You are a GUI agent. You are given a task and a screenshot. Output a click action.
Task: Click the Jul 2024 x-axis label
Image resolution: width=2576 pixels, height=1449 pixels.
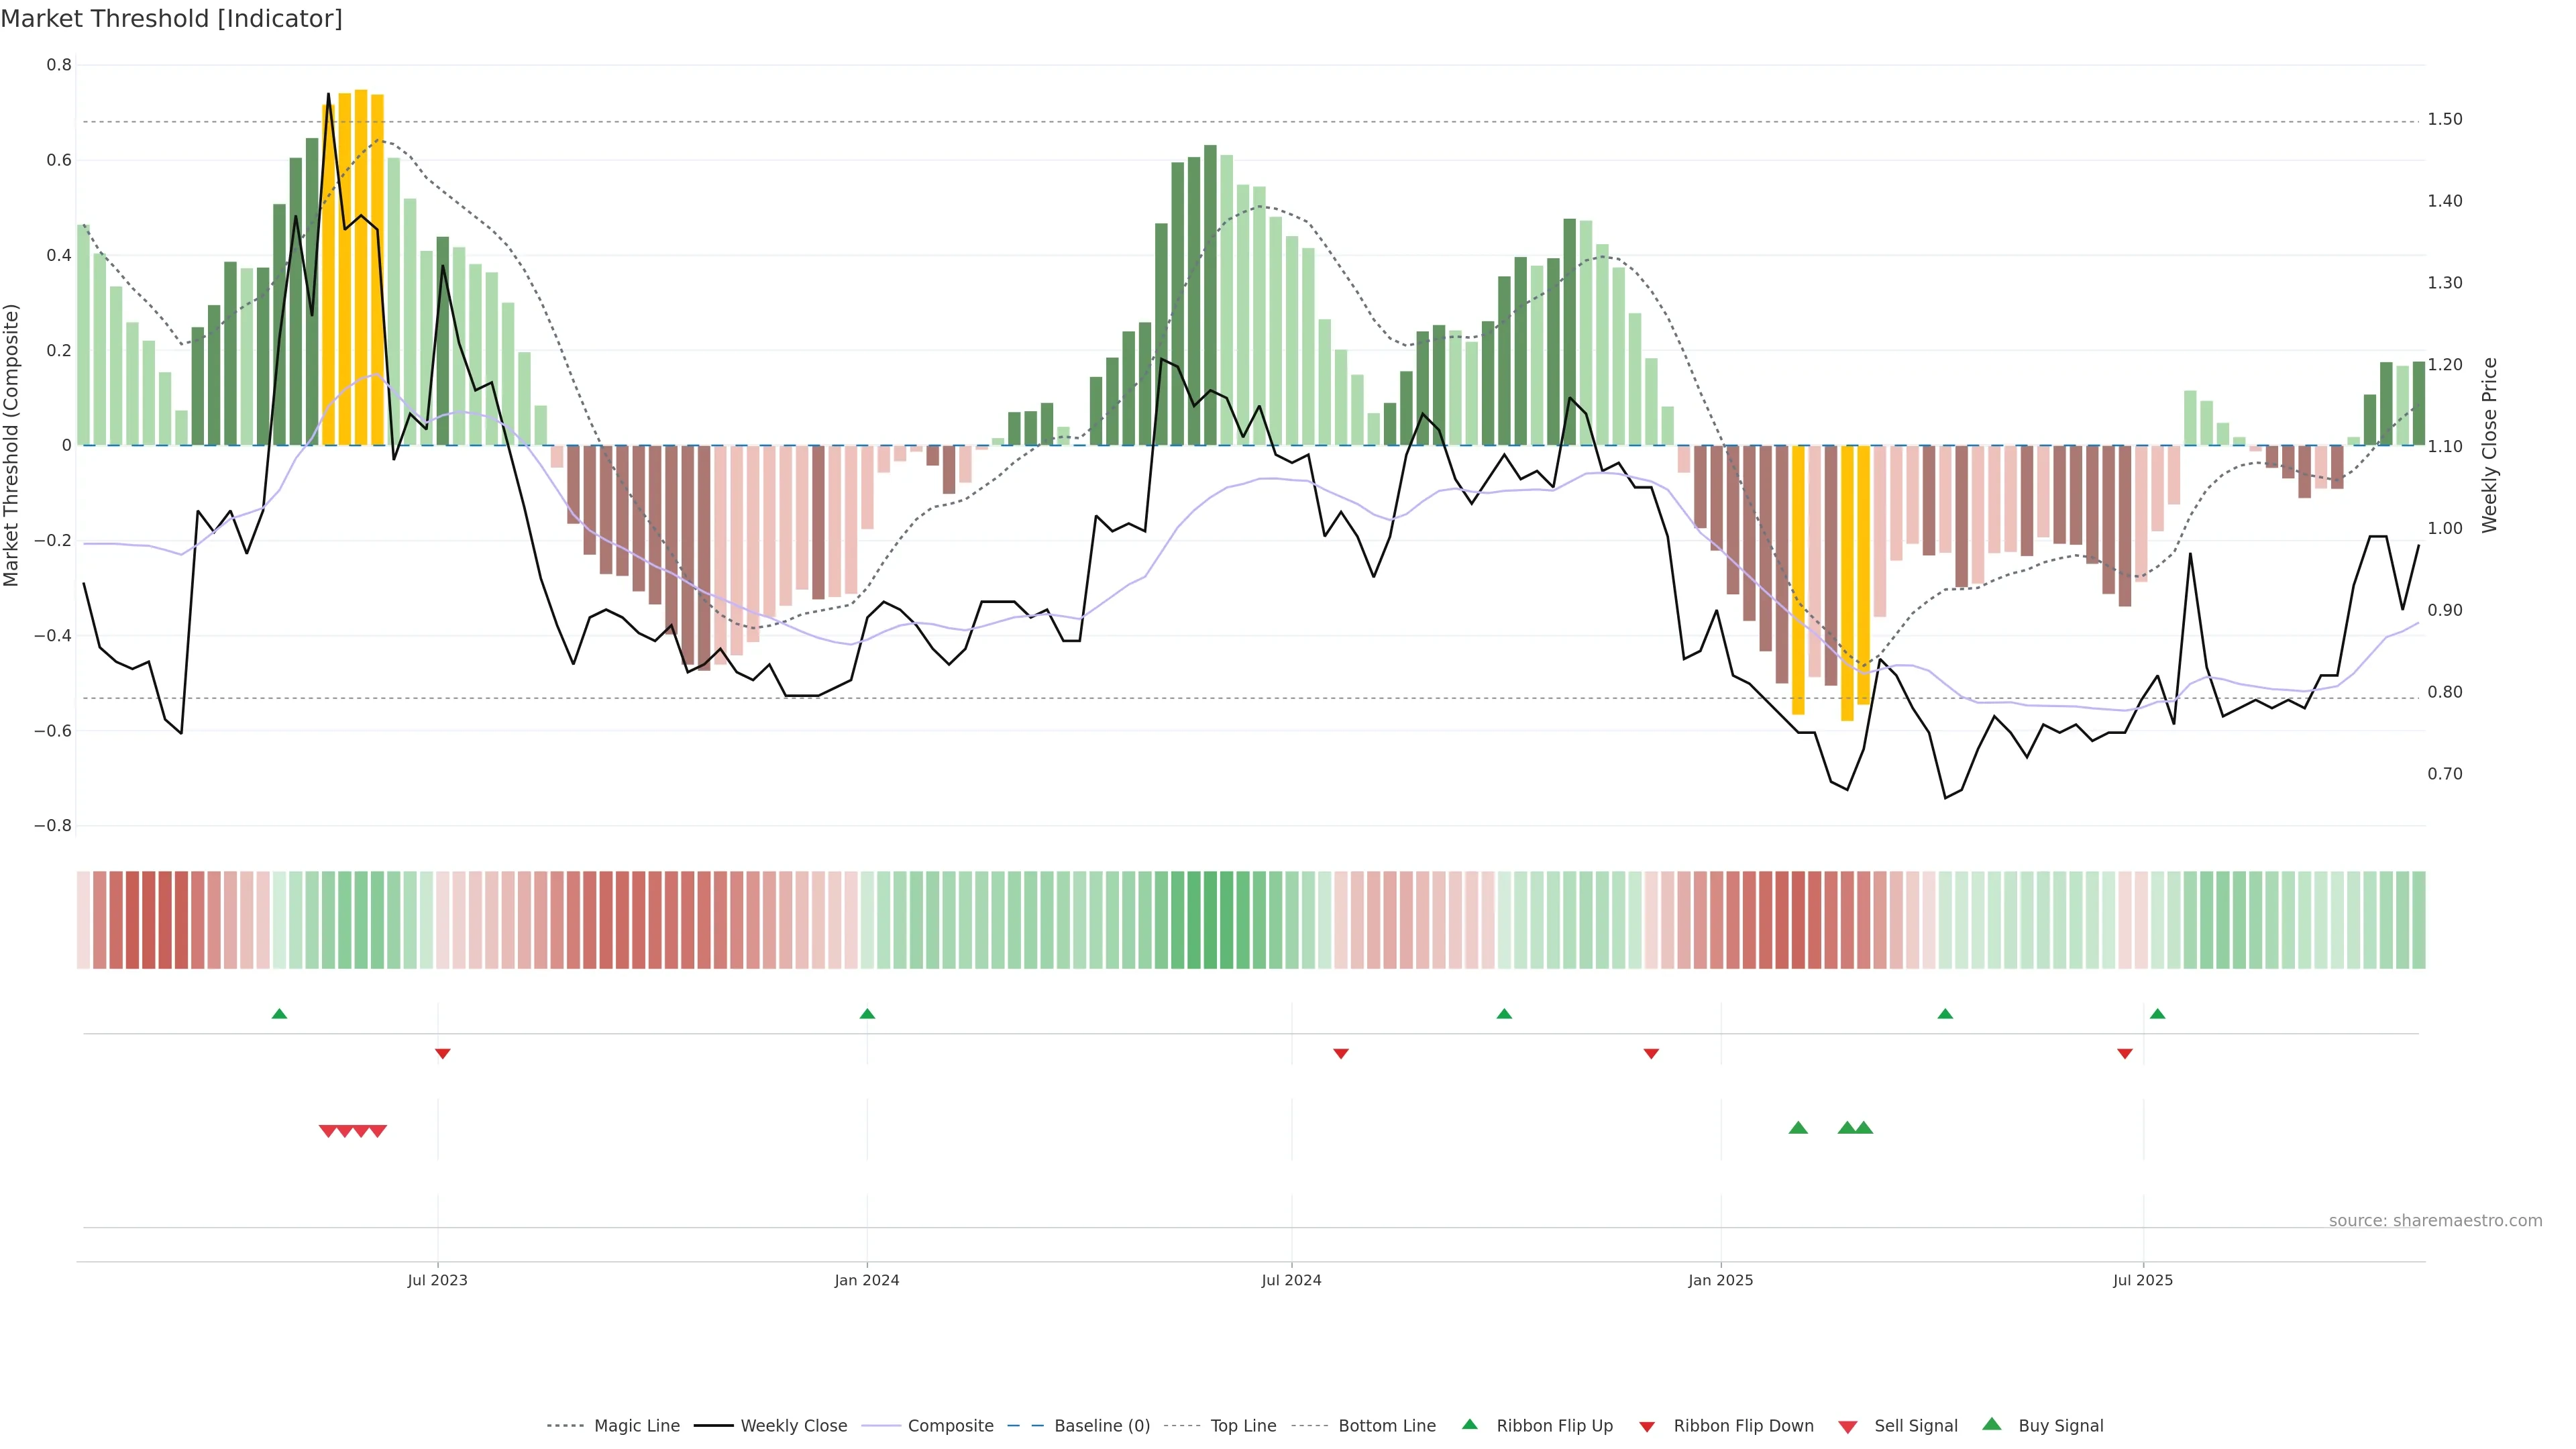[x=1291, y=1280]
